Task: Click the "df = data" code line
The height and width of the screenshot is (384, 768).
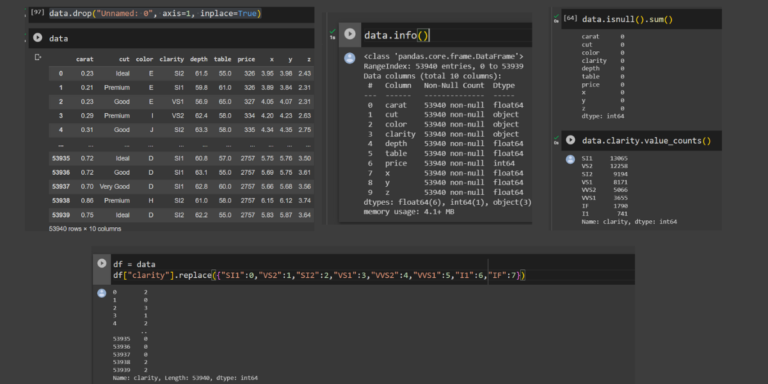Action: tap(134, 264)
